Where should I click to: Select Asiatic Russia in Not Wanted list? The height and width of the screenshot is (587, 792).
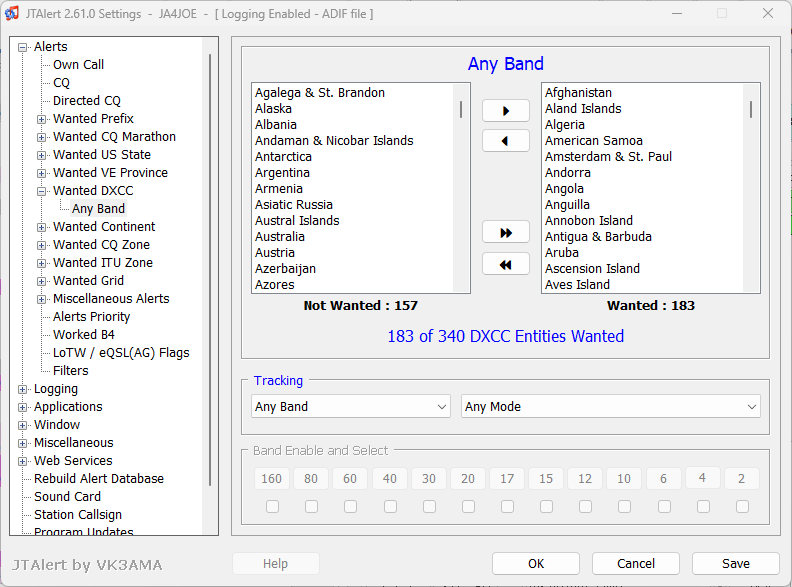[x=294, y=205]
